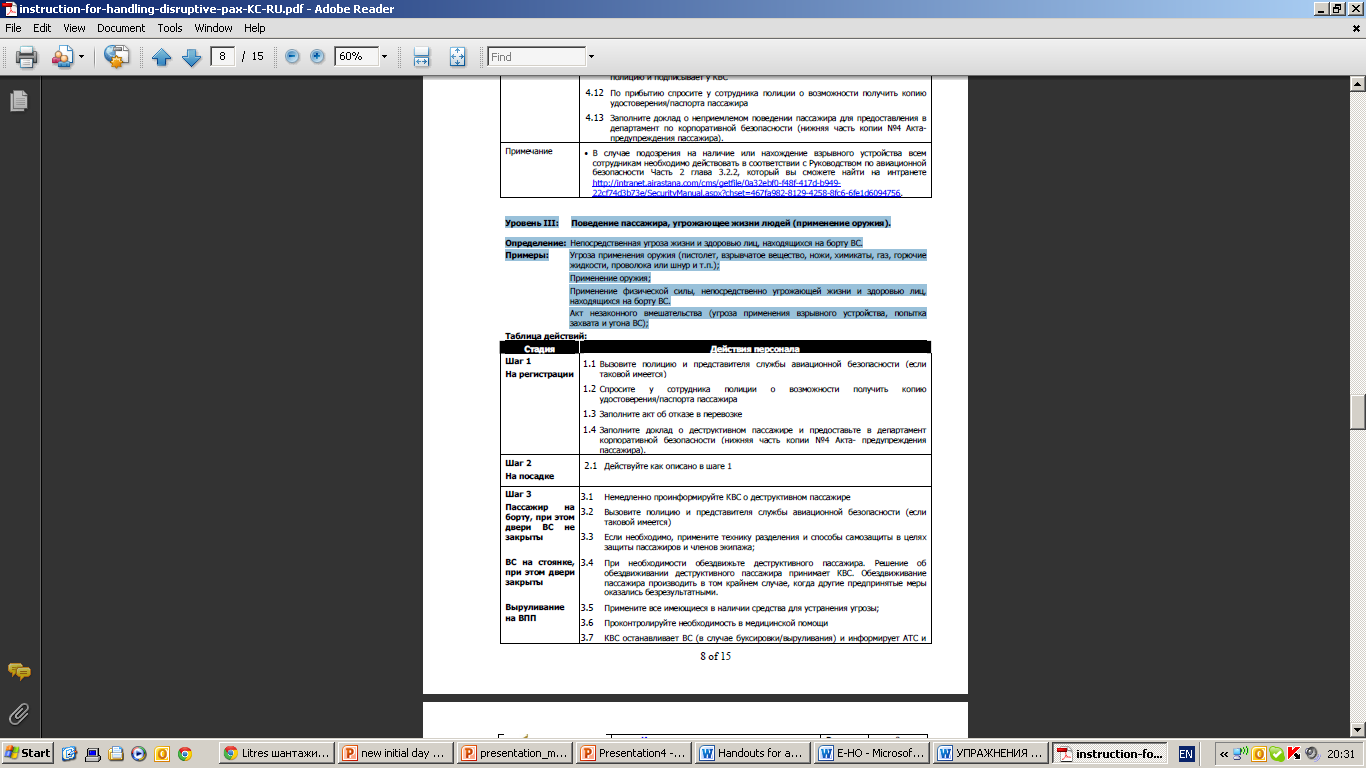
Task: Open the View menu
Action: pos(74,28)
